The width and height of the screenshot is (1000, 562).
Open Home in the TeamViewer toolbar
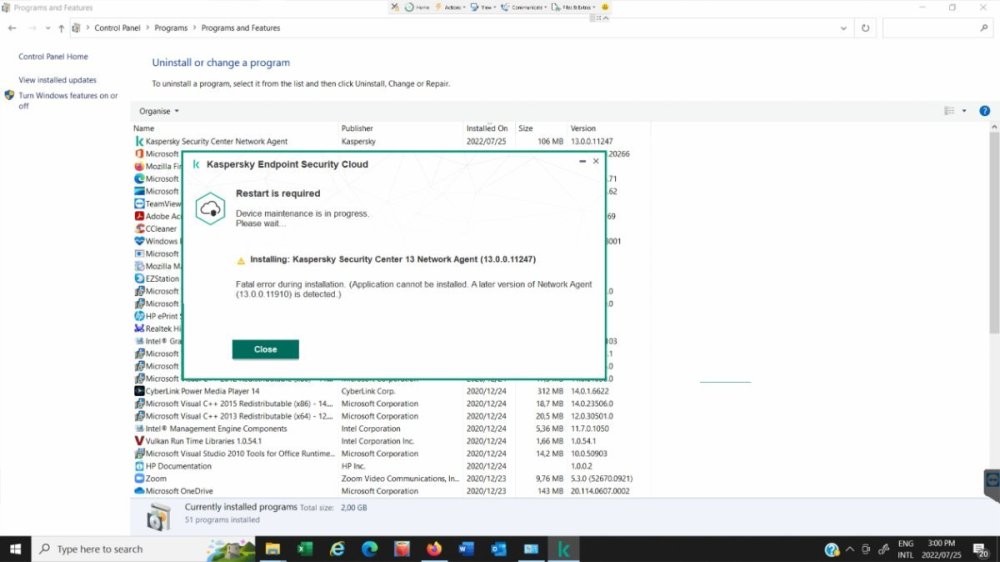[417, 7]
